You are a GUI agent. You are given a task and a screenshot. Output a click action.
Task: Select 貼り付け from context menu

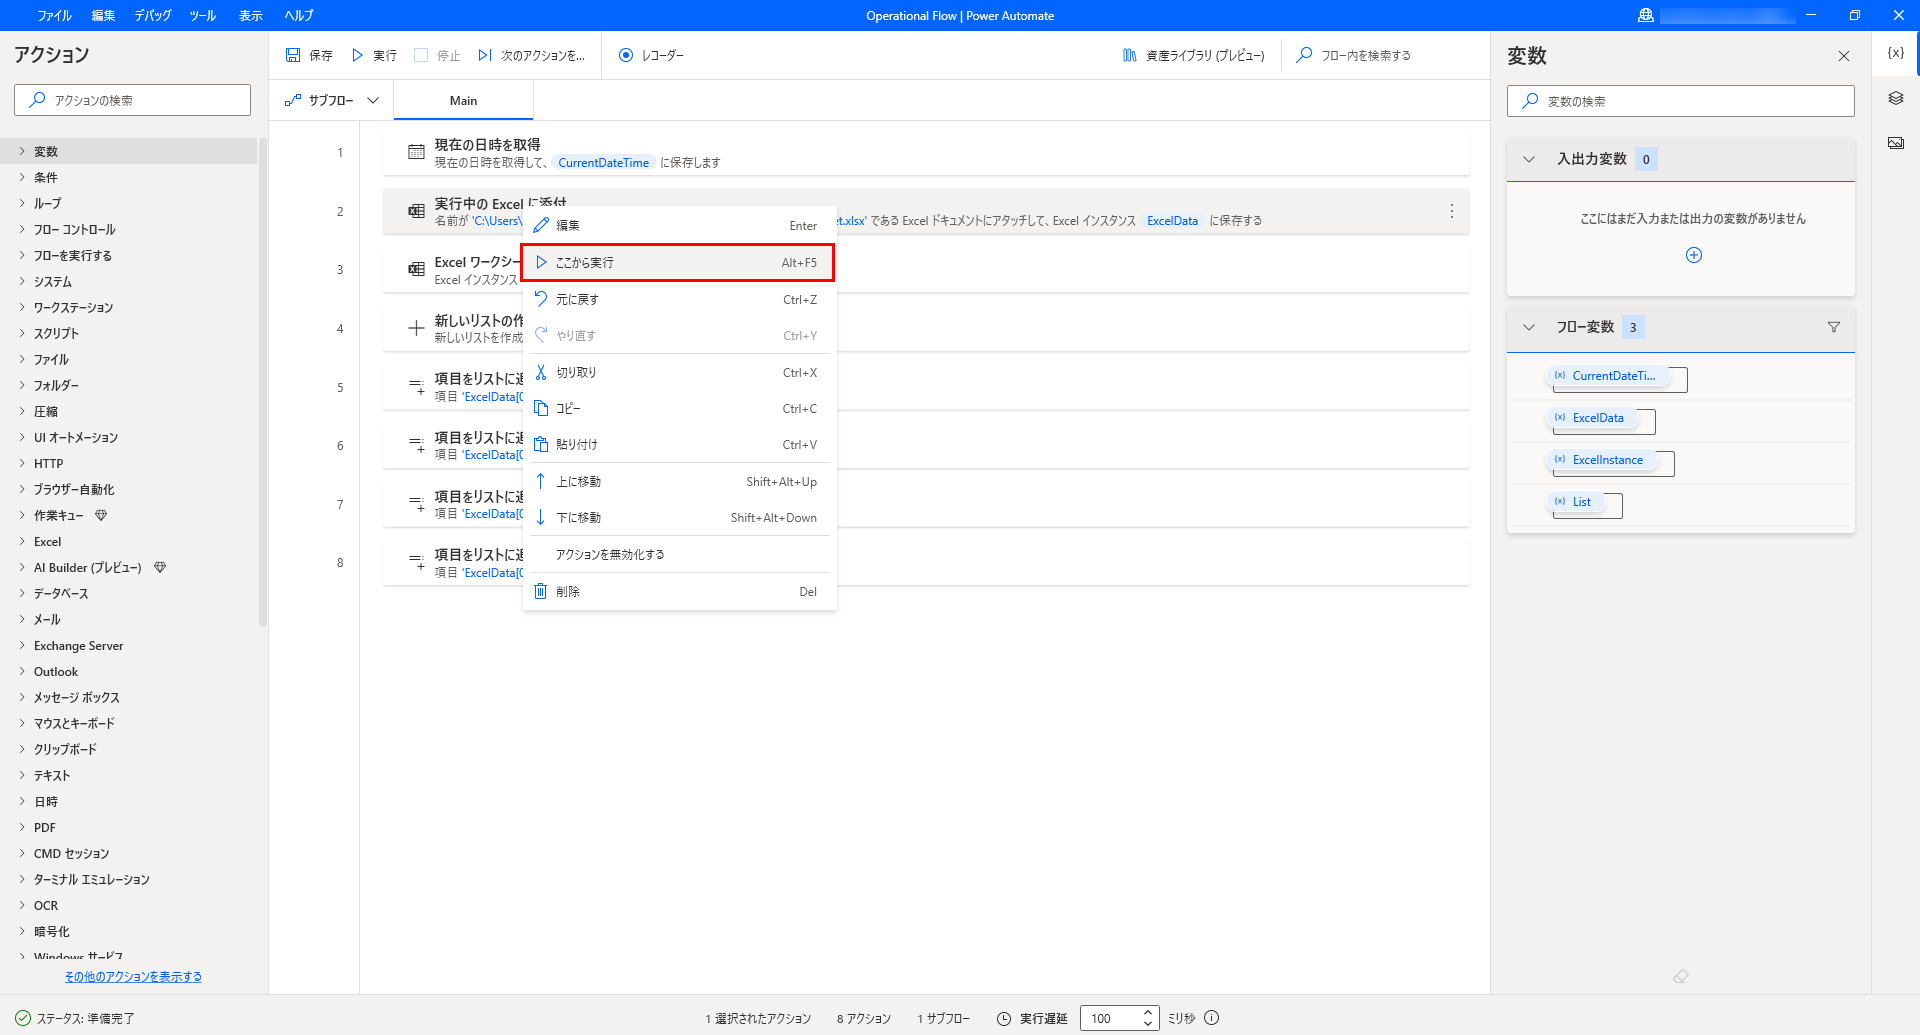680,444
